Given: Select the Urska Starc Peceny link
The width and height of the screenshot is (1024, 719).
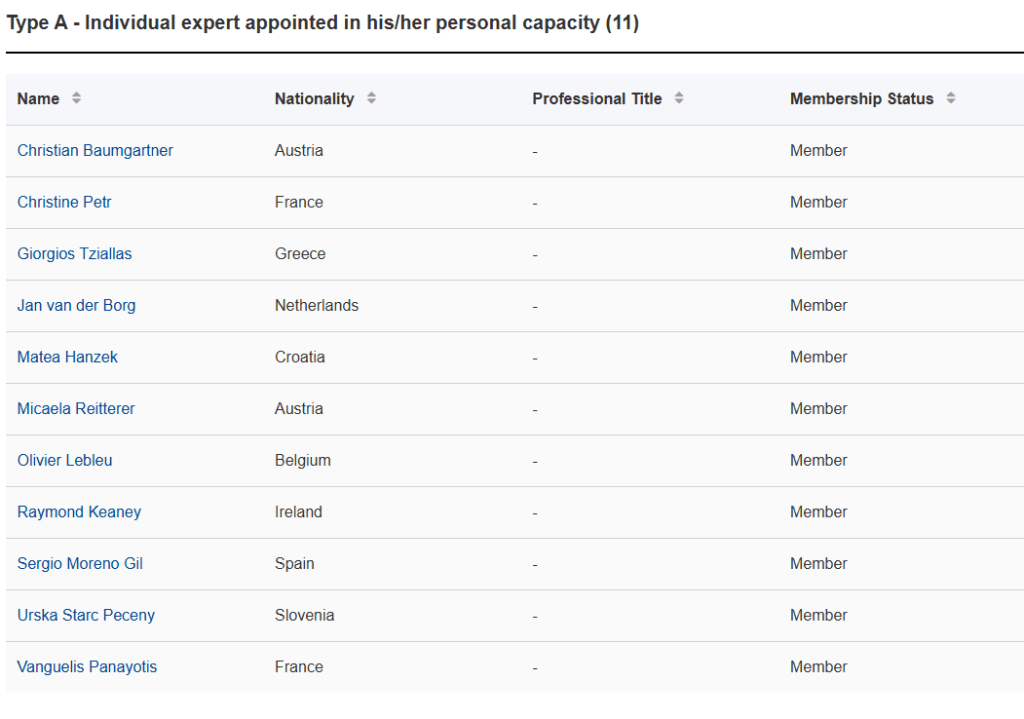Looking at the screenshot, I should coord(86,616).
